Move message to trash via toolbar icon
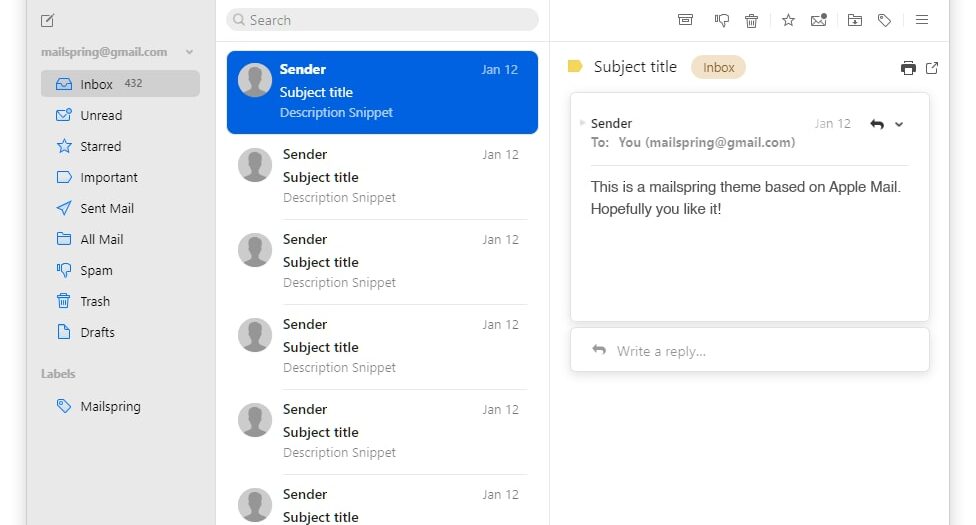Viewport: 976px width, 525px height. (751, 21)
